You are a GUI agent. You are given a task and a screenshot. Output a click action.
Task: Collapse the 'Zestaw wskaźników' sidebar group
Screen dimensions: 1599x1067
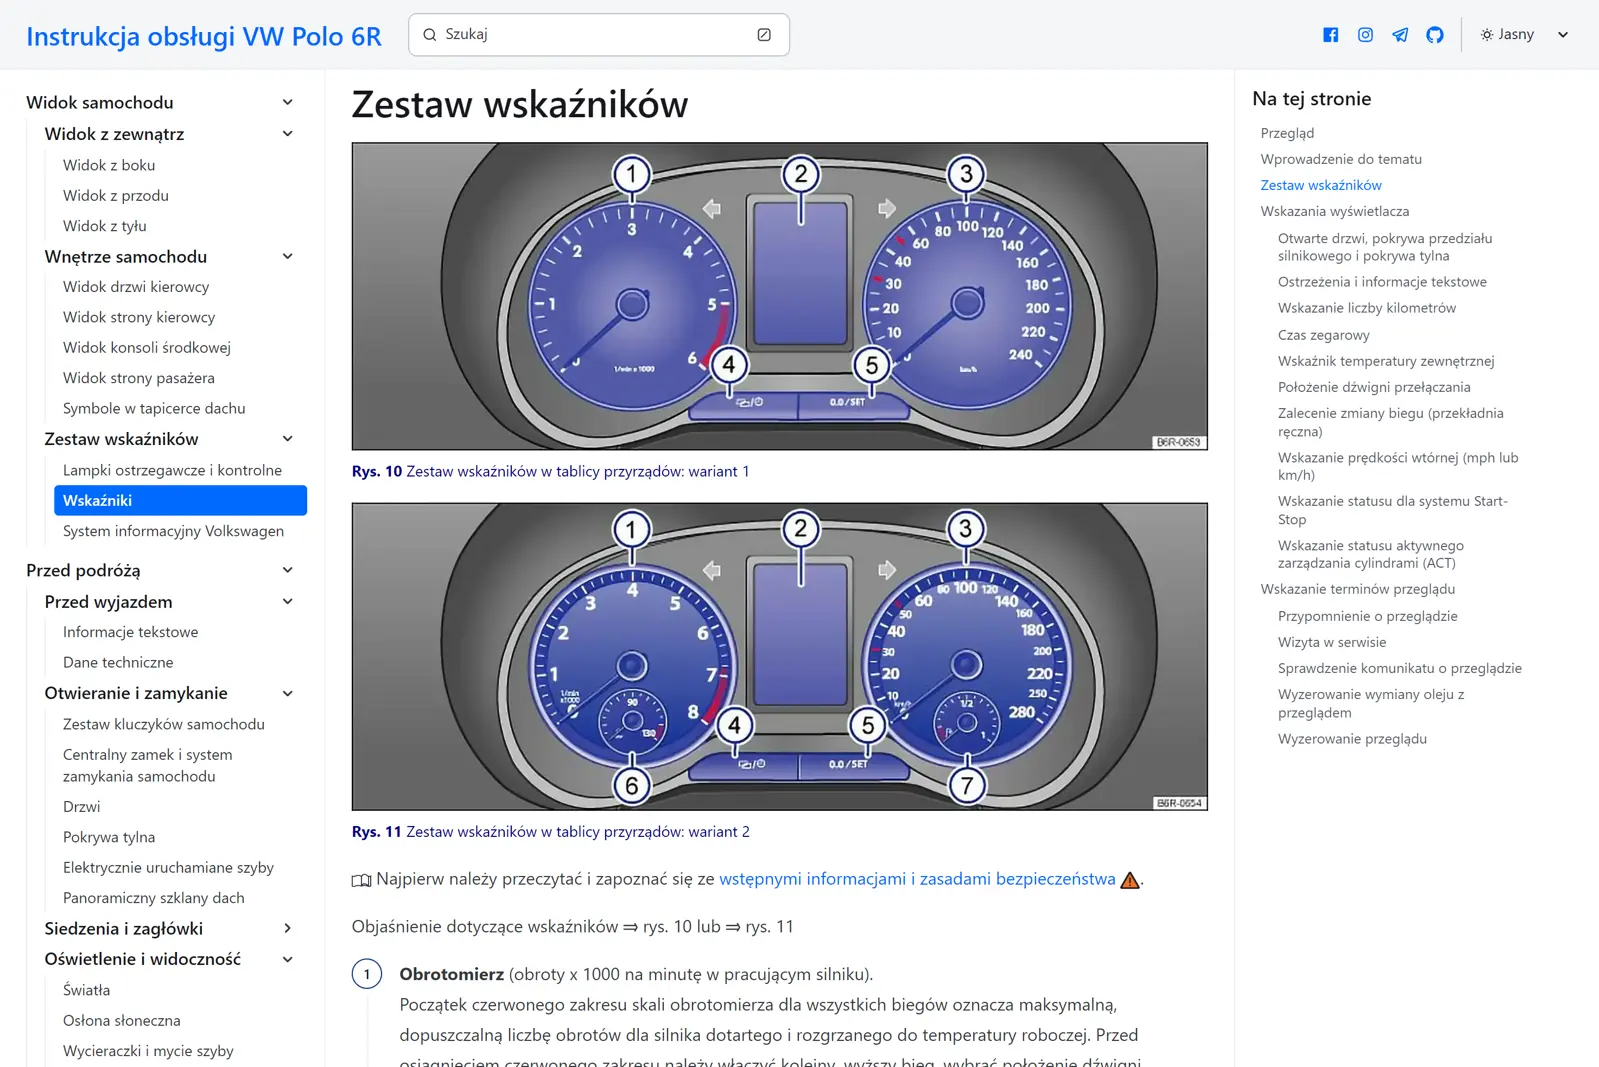288,439
